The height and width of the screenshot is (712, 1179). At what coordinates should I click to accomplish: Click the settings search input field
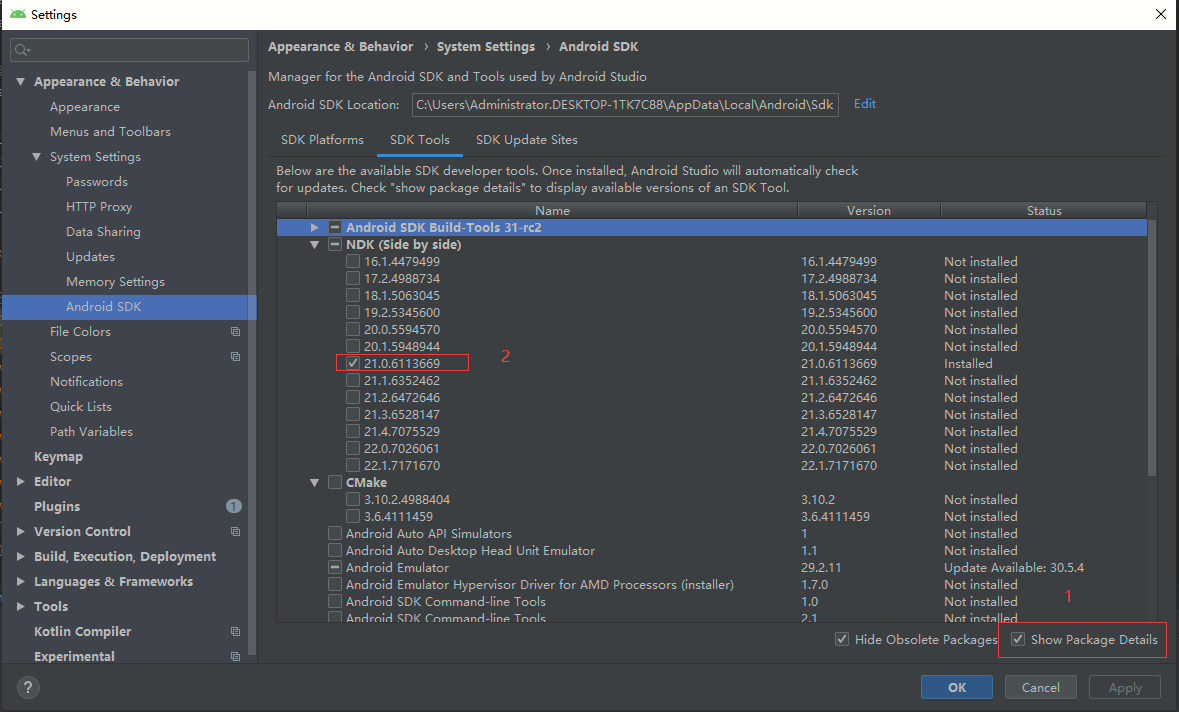pos(129,50)
